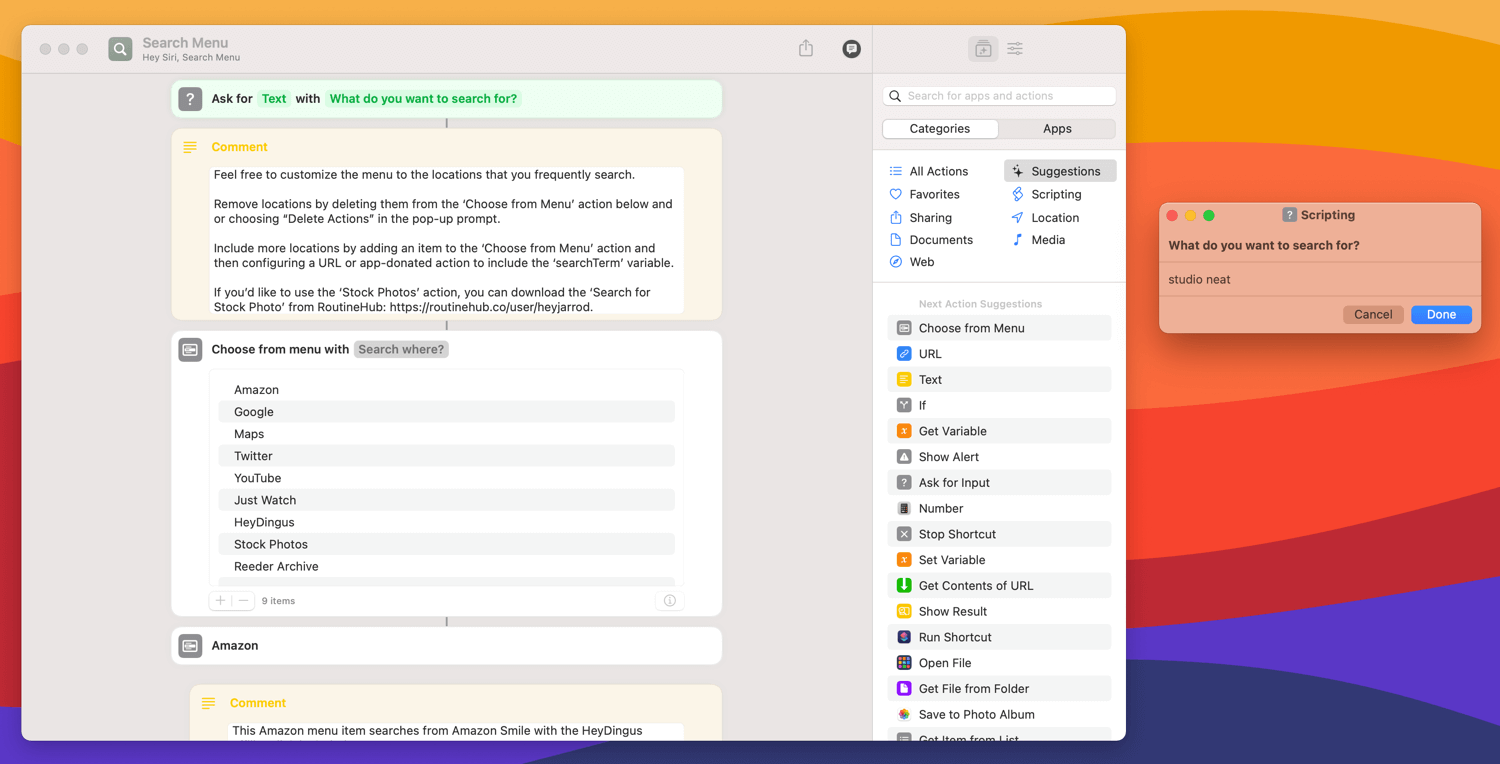Click the question mark icon on Ask for action
The height and width of the screenshot is (764, 1500).
[190, 99]
